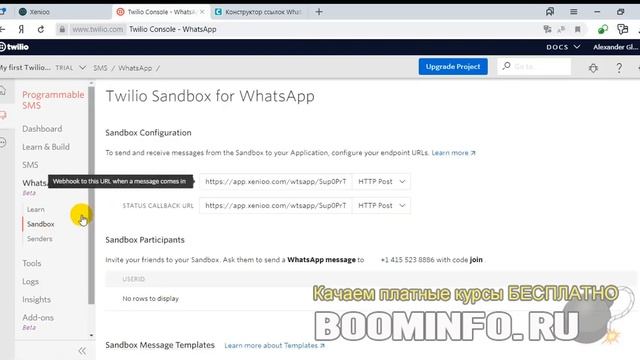Click the bookmarks collection icon in tab bar

(x=550, y=12)
